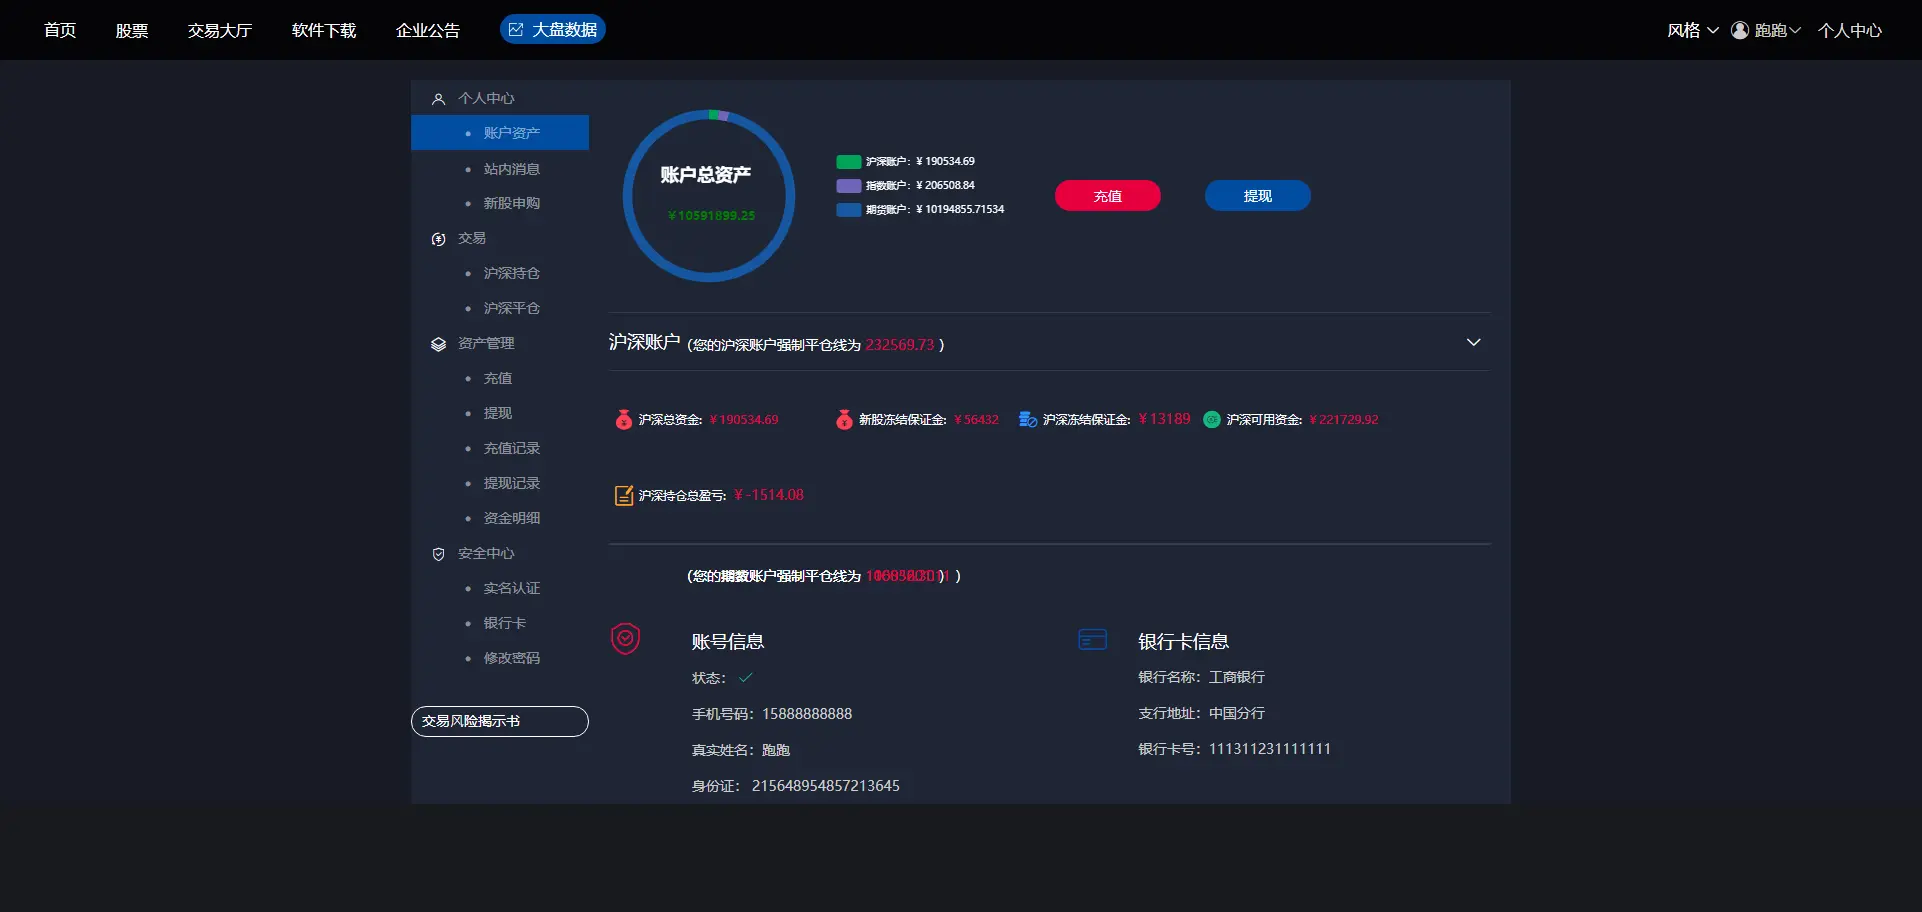Collapse the 沪深账户 section with chevron

[x=1473, y=342]
